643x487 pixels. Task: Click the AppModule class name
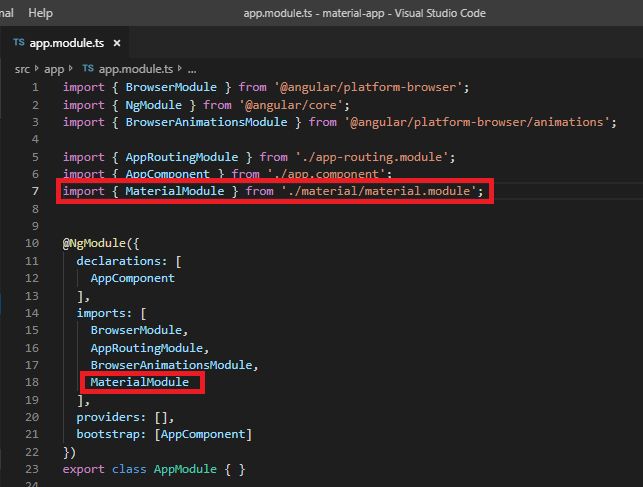[185, 469]
